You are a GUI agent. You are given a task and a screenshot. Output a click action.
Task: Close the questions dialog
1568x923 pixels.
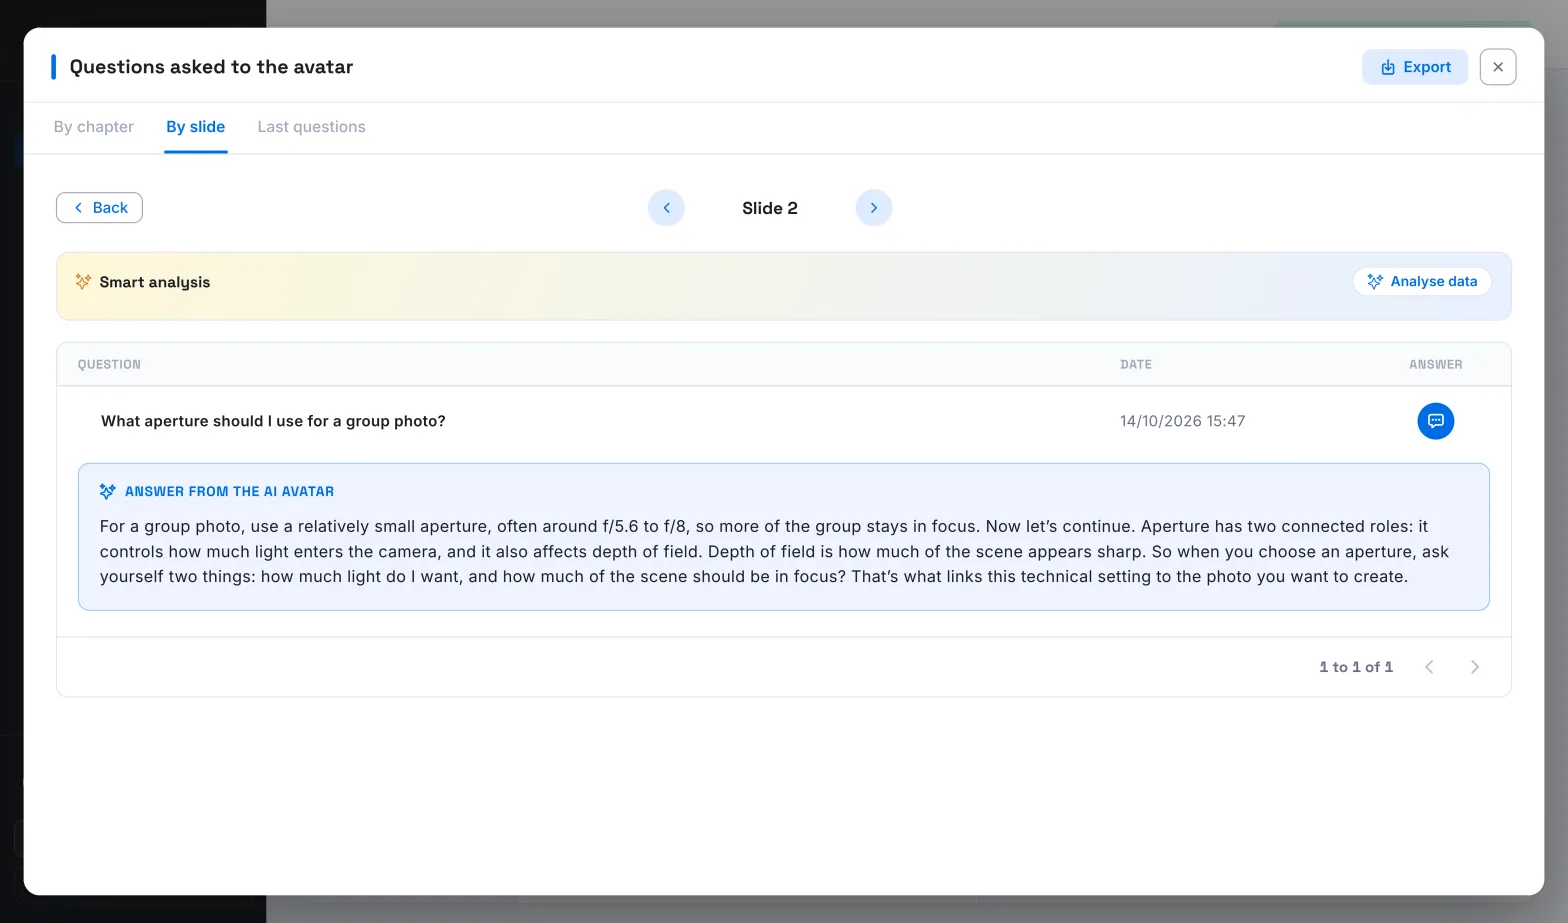1498,67
